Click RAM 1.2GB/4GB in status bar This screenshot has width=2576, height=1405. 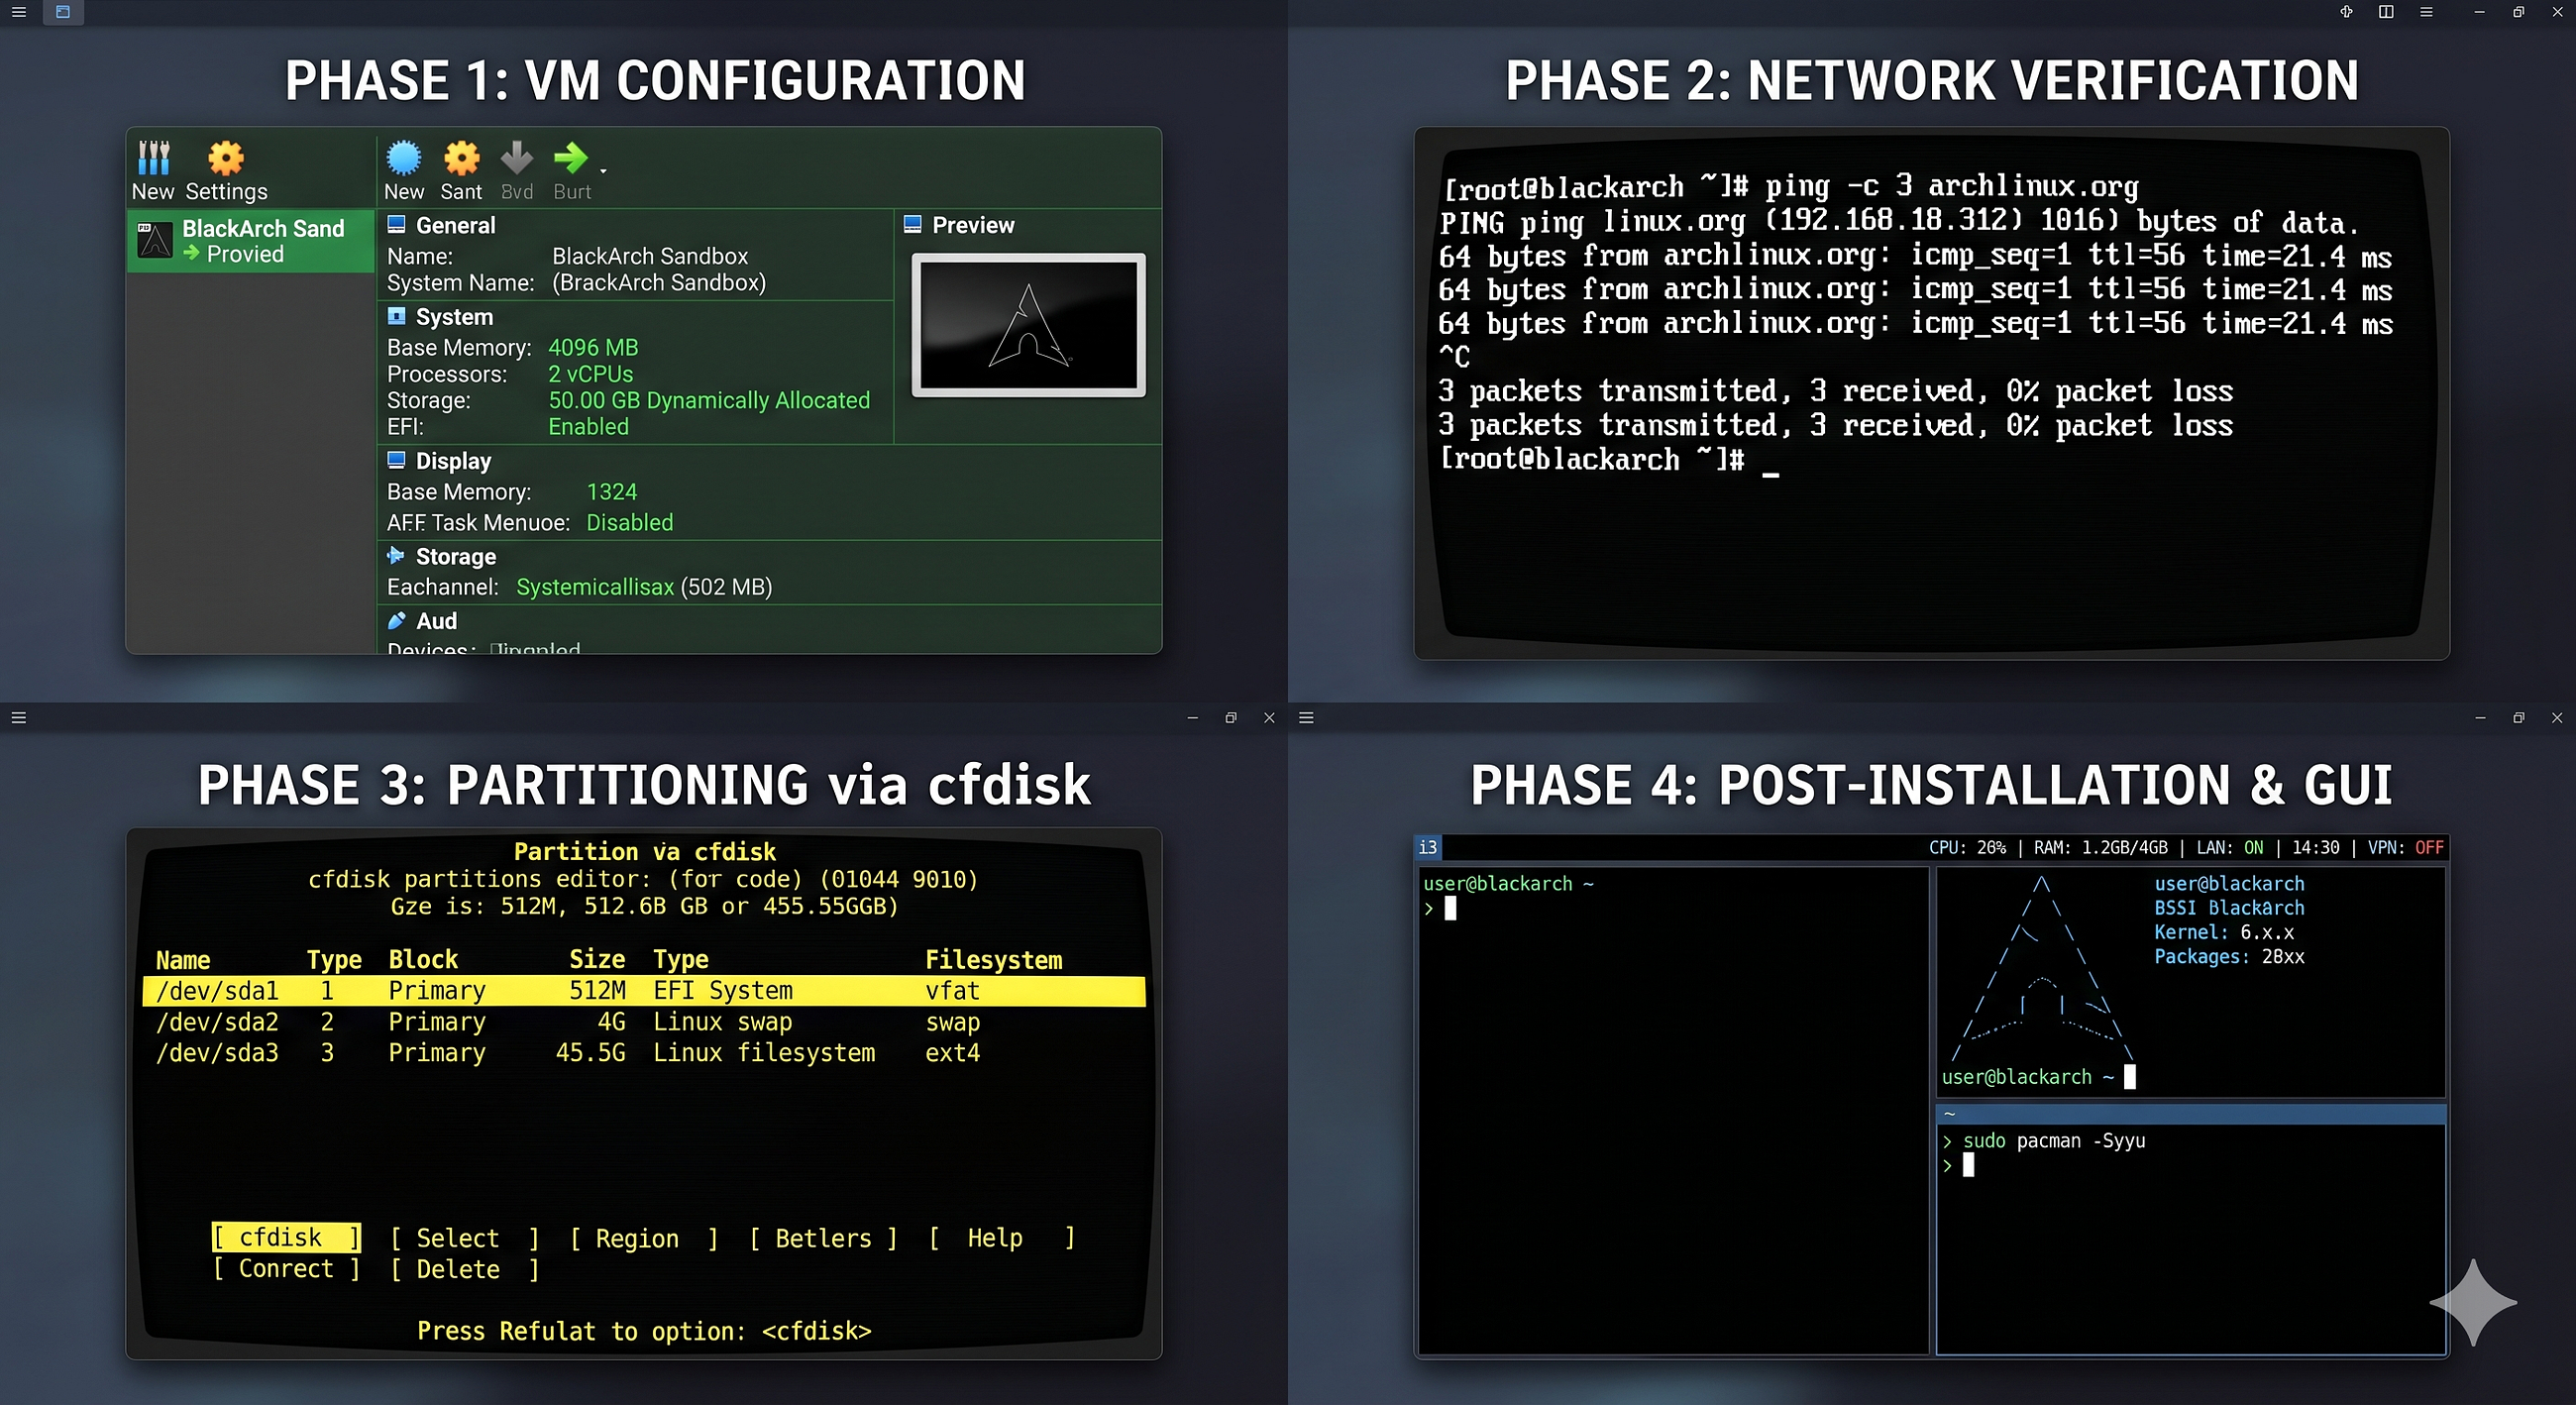pos(2101,847)
